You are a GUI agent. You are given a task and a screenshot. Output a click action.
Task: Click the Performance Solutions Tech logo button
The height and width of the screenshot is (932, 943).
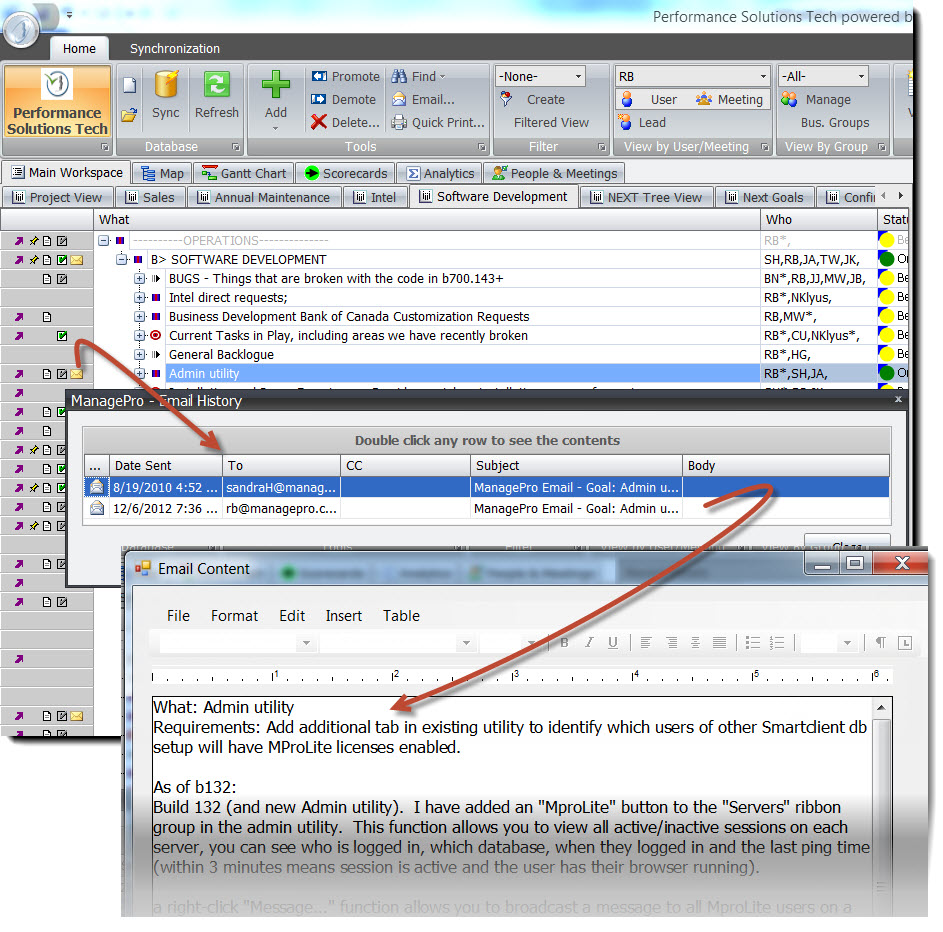point(57,102)
